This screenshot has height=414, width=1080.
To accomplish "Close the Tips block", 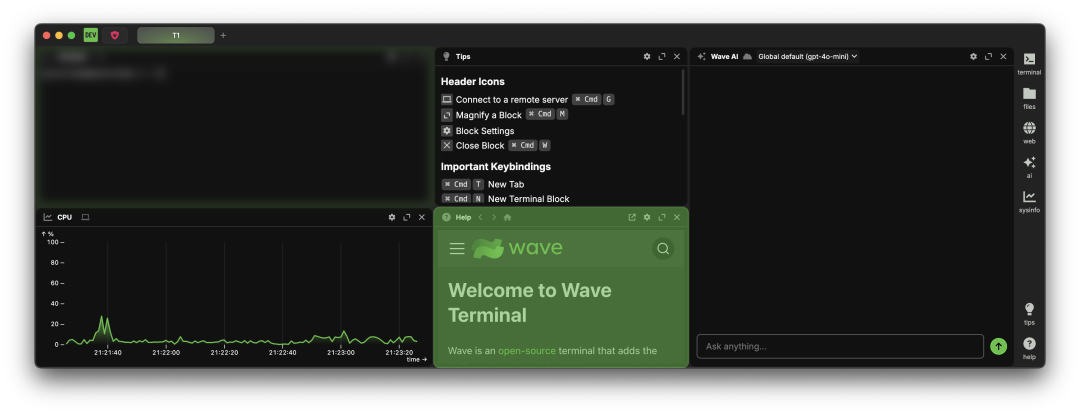I will [x=676, y=56].
